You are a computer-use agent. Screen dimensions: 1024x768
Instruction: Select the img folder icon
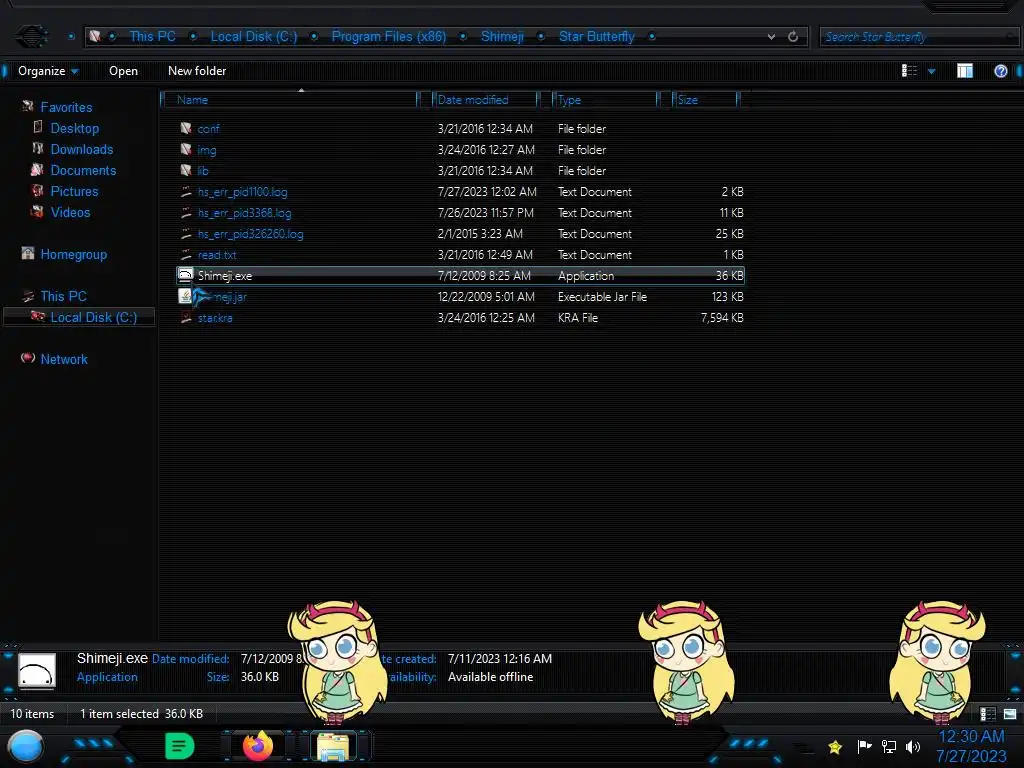[186, 150]
